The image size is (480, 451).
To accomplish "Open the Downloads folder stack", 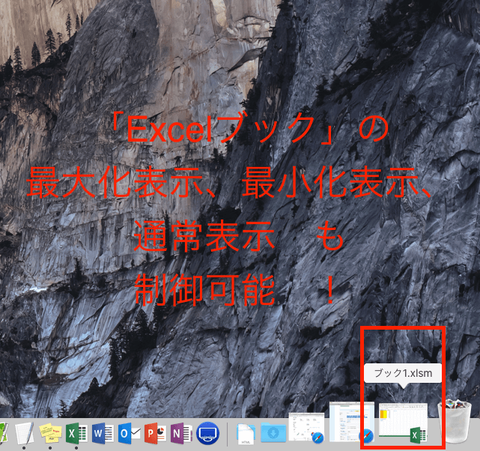I will click(x=273, y=433).
